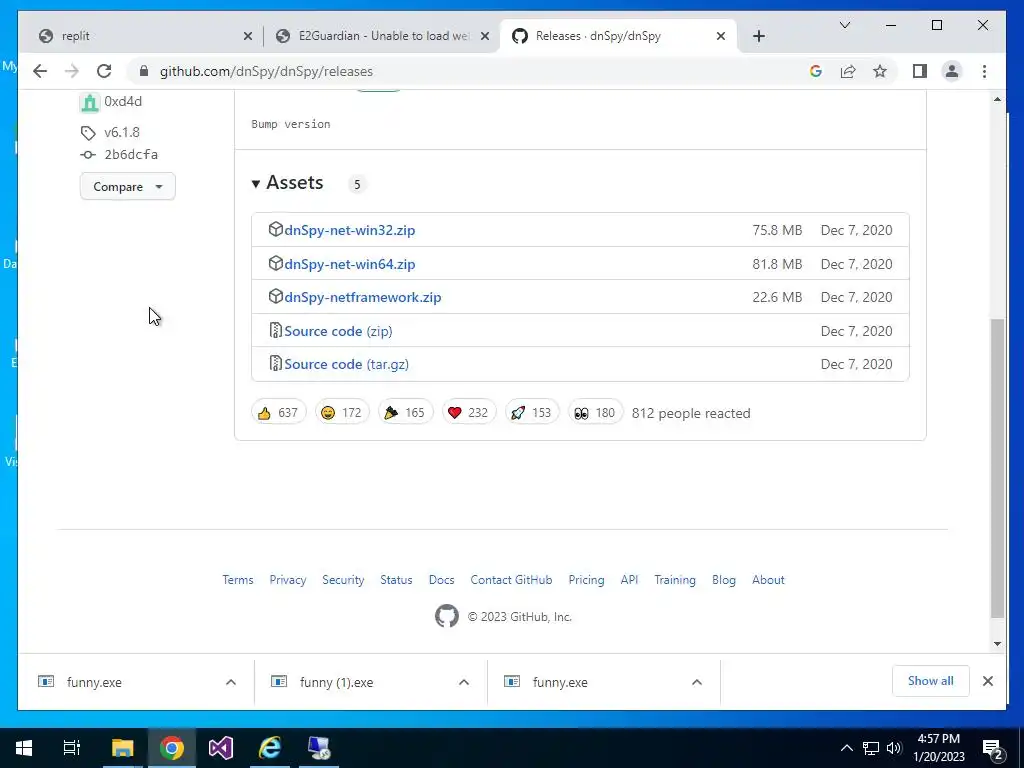The width and height of the screenshot is (1024, 768).
Task: Click the browser forward arrow
Action: [72, 71]
